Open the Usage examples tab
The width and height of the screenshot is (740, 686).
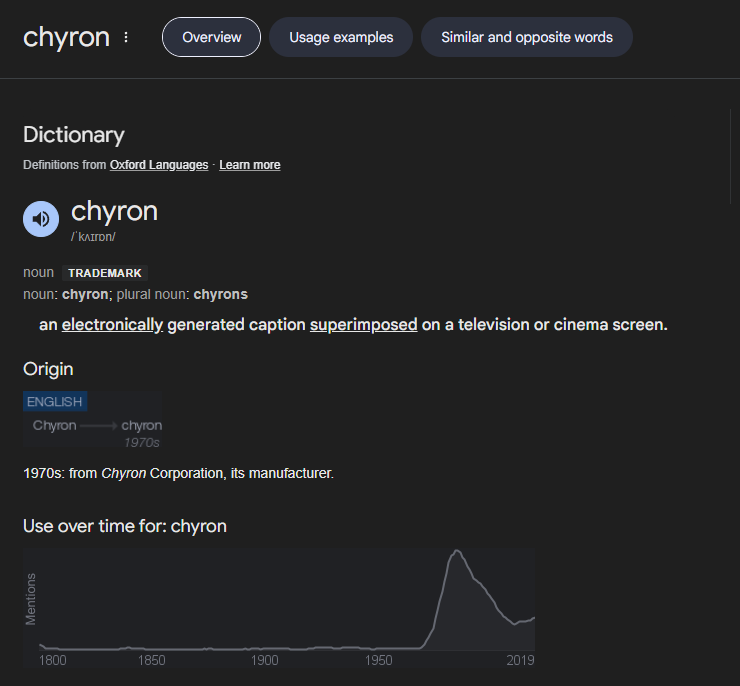(x=341, y=37)
